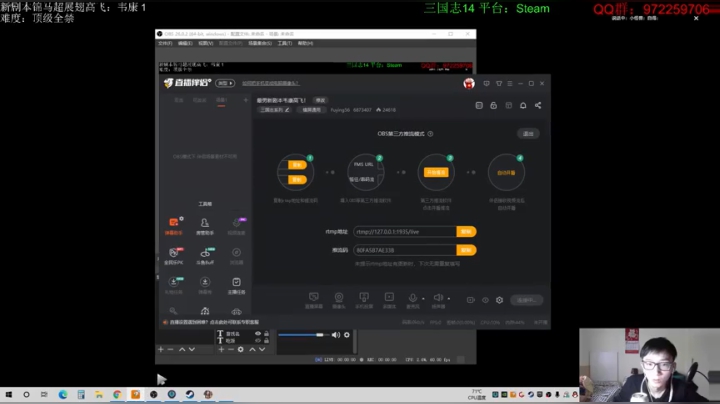Screen dimensions: 720x404
Task: Open the 斗鱼Buff tool
Action: pos(205,256)
